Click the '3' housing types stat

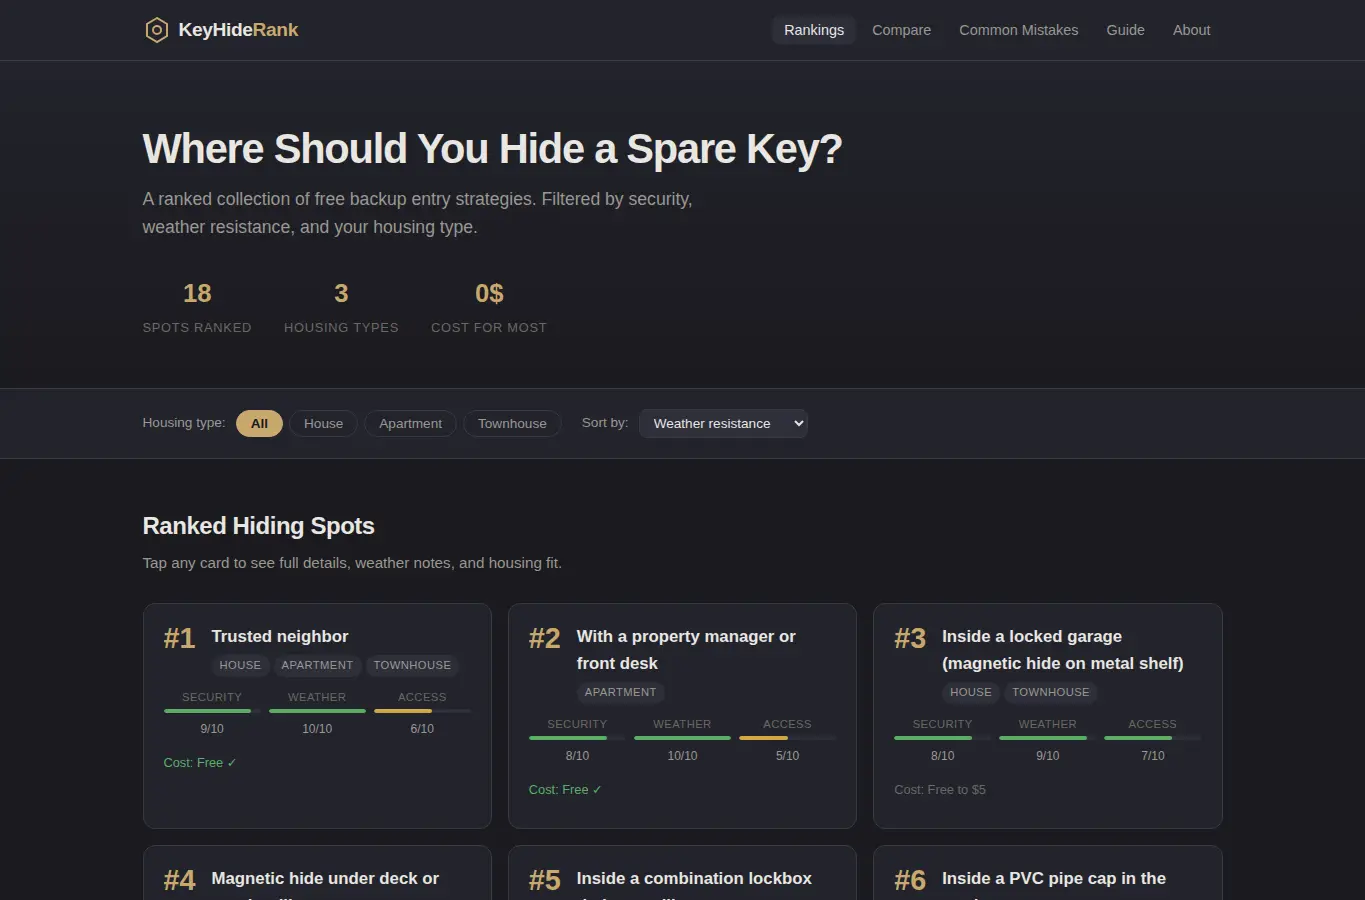point(341,293)
